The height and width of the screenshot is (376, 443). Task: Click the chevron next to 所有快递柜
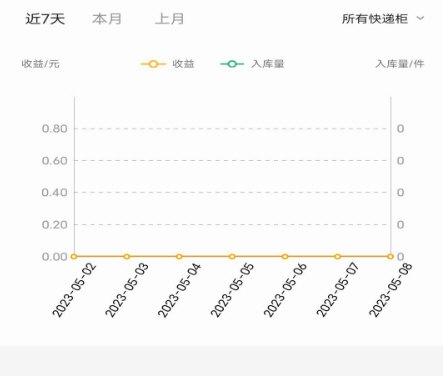coord(421,18)
